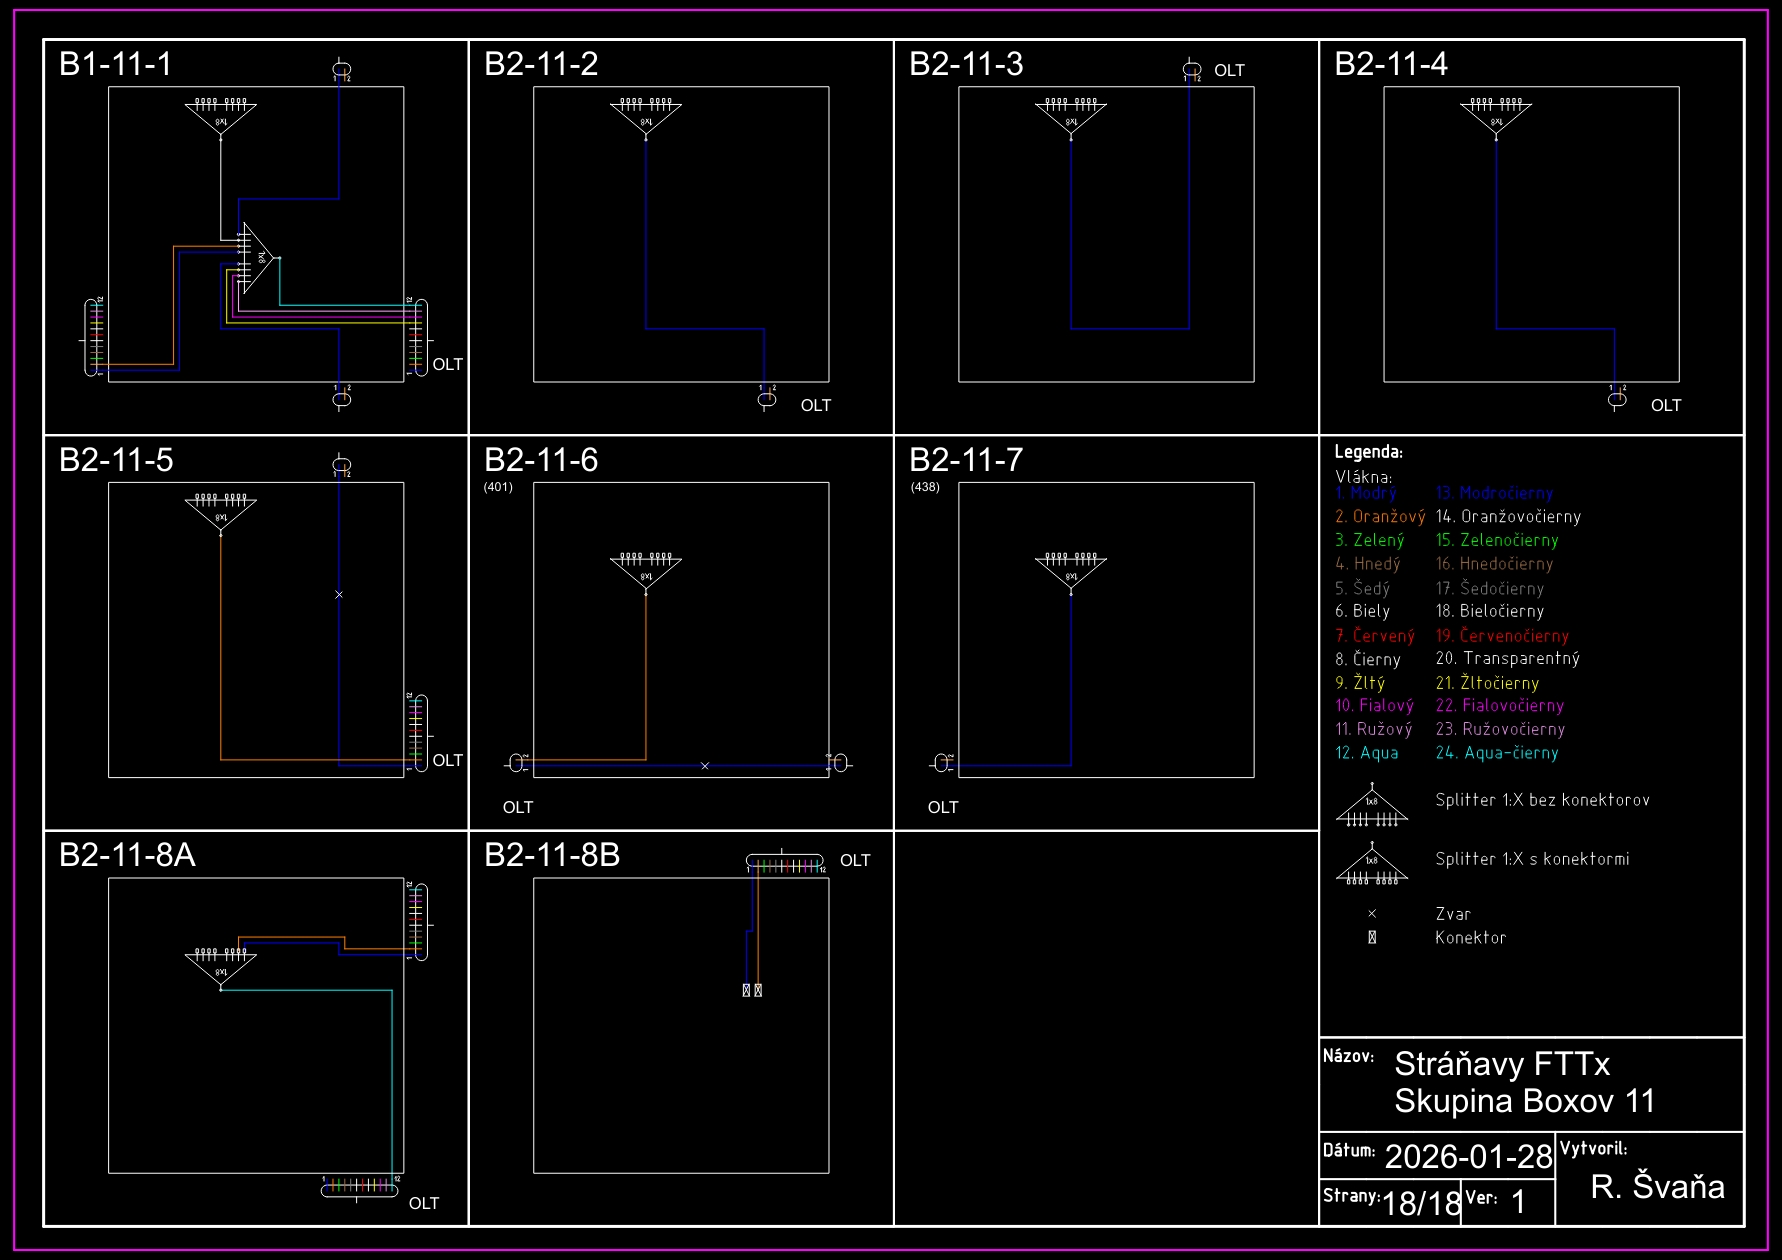Select the cable end symbol above B2-11-3

[x=1191, y=70]
